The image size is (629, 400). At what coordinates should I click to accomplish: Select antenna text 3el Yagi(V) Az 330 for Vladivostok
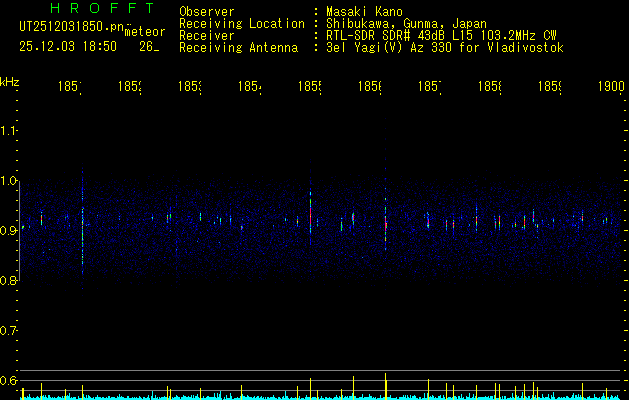point(445,48)
